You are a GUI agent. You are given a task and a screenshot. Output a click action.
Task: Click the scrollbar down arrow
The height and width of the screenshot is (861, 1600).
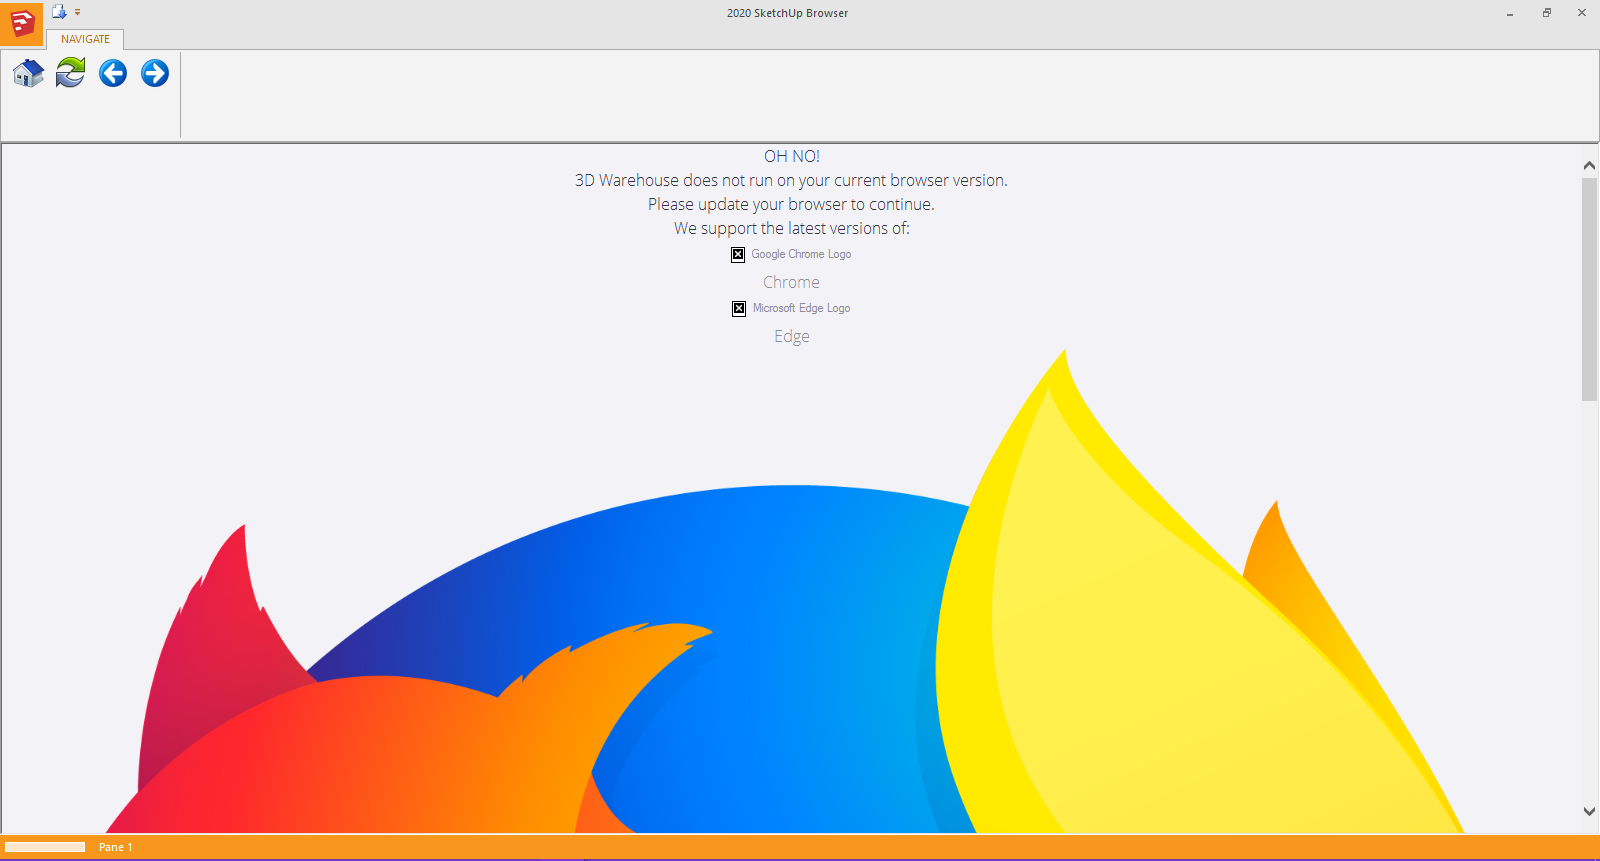pos(1589,811)
